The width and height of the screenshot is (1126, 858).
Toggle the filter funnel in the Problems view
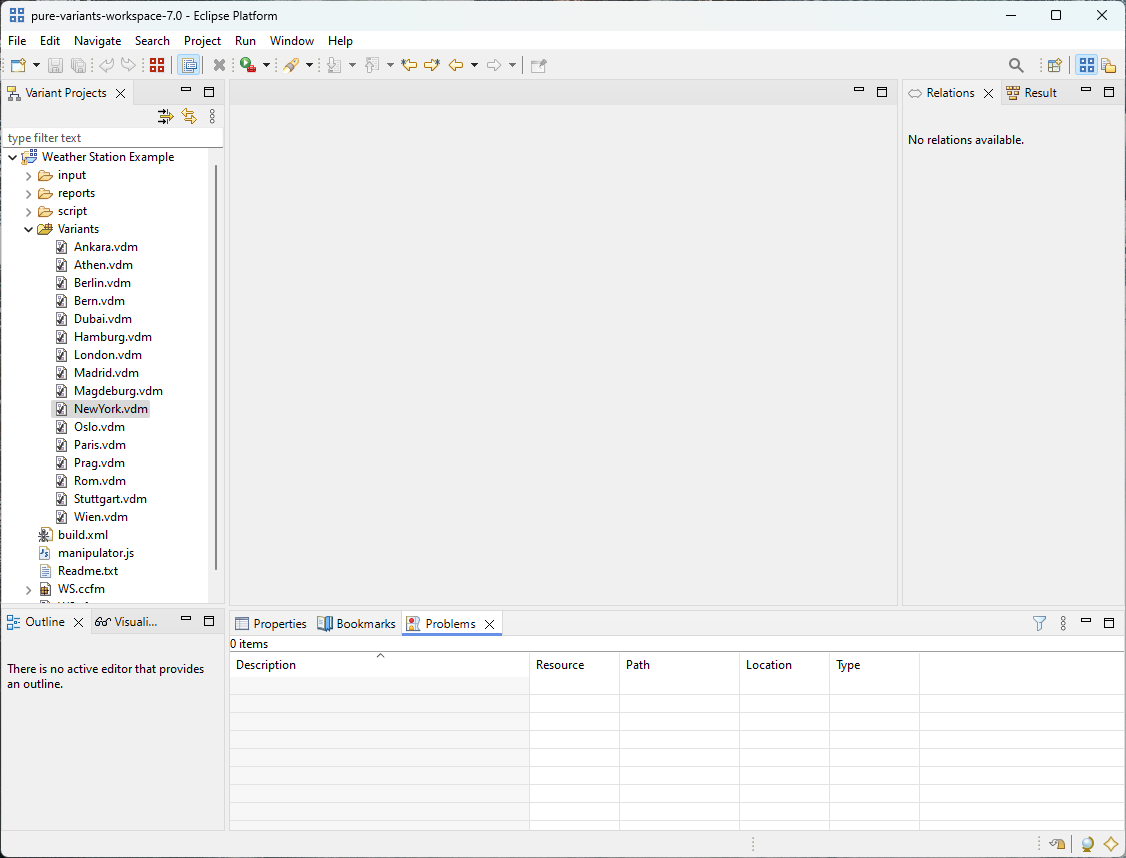[1039, 623]
